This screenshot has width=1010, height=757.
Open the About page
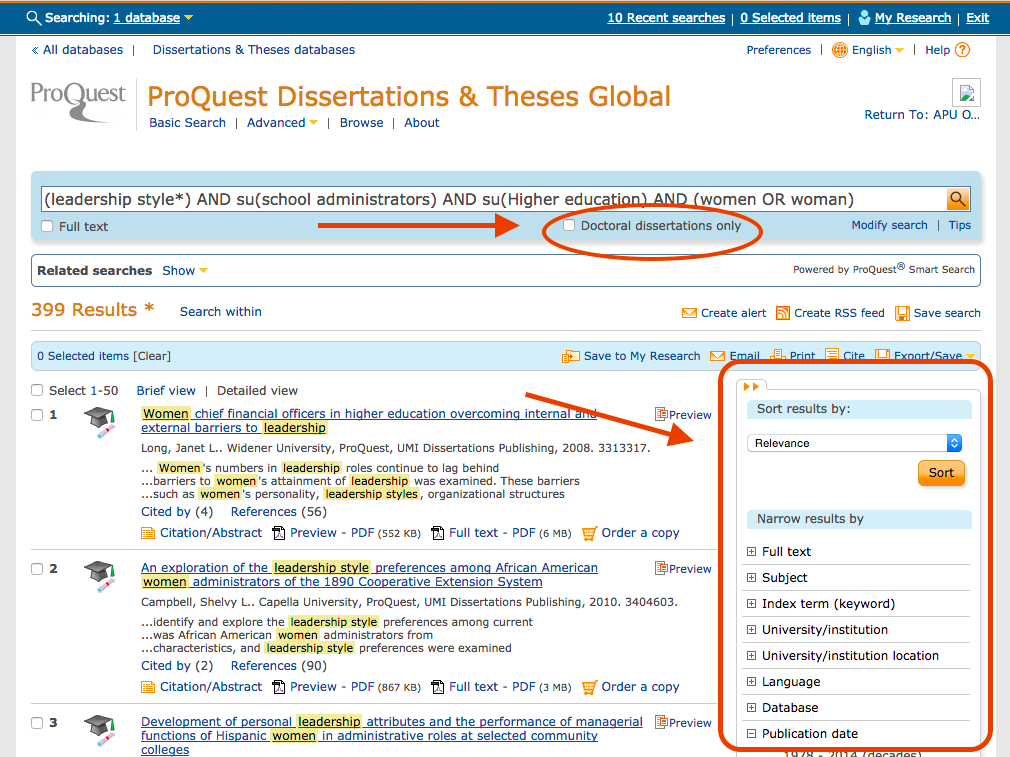pyautogui.click(x=422, y=122)
